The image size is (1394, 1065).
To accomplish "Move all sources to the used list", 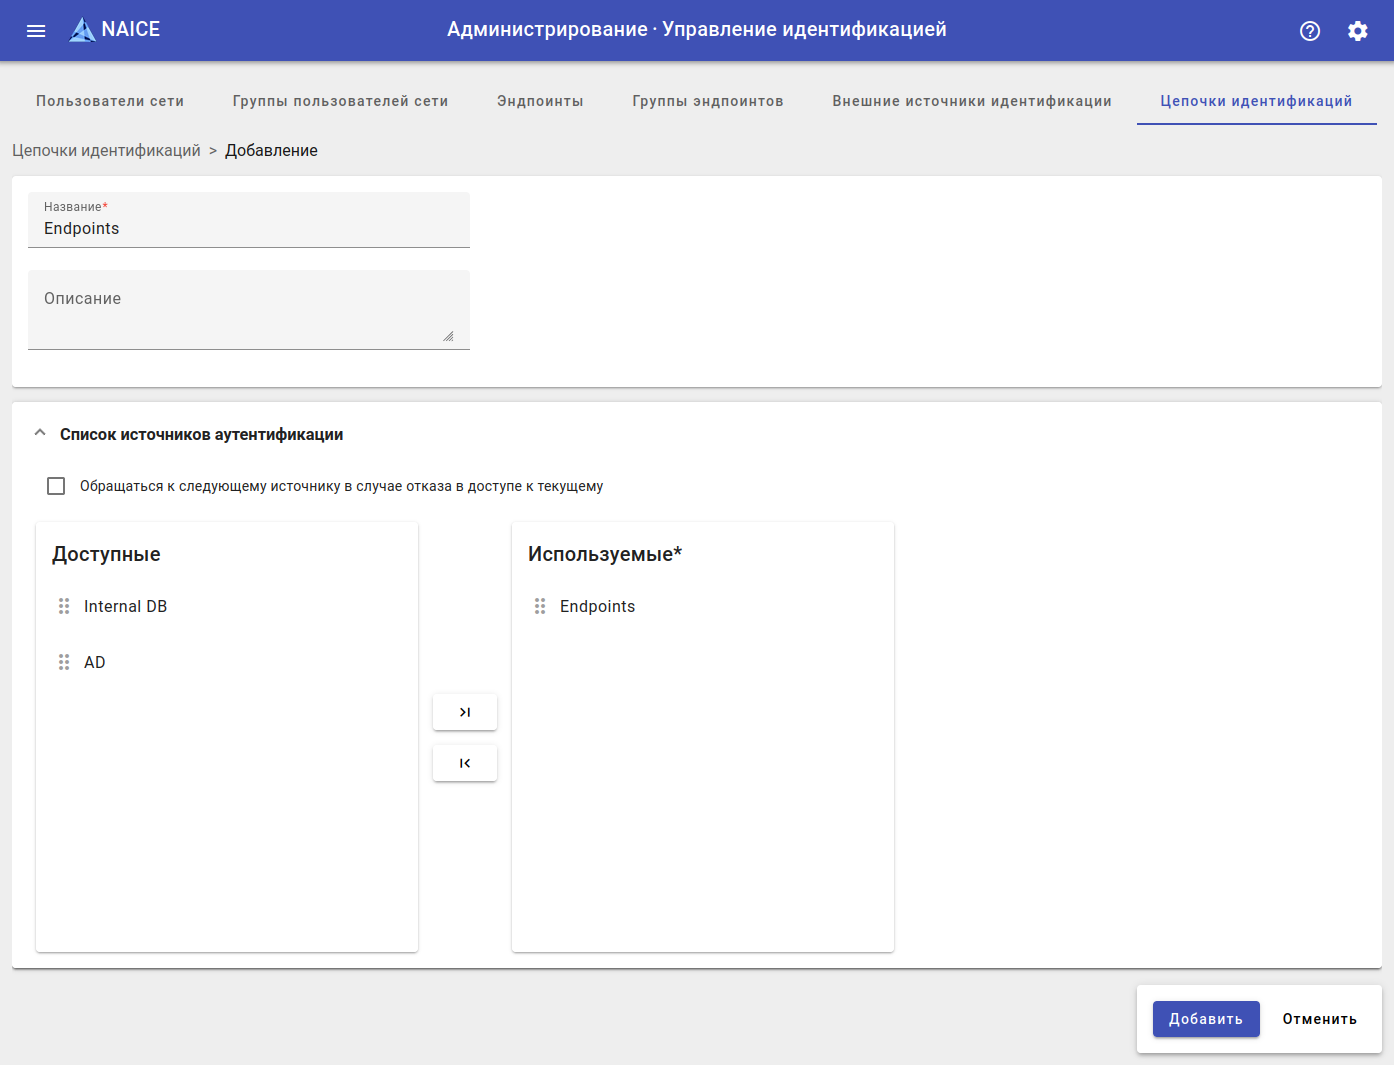I will pos(465,712).
